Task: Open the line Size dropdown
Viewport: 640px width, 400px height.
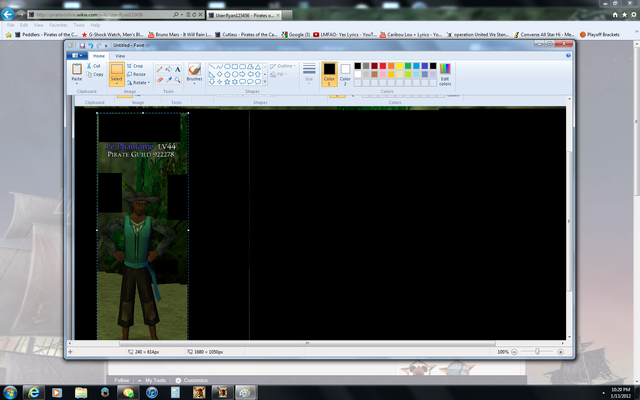Action: tap(309, 74)
